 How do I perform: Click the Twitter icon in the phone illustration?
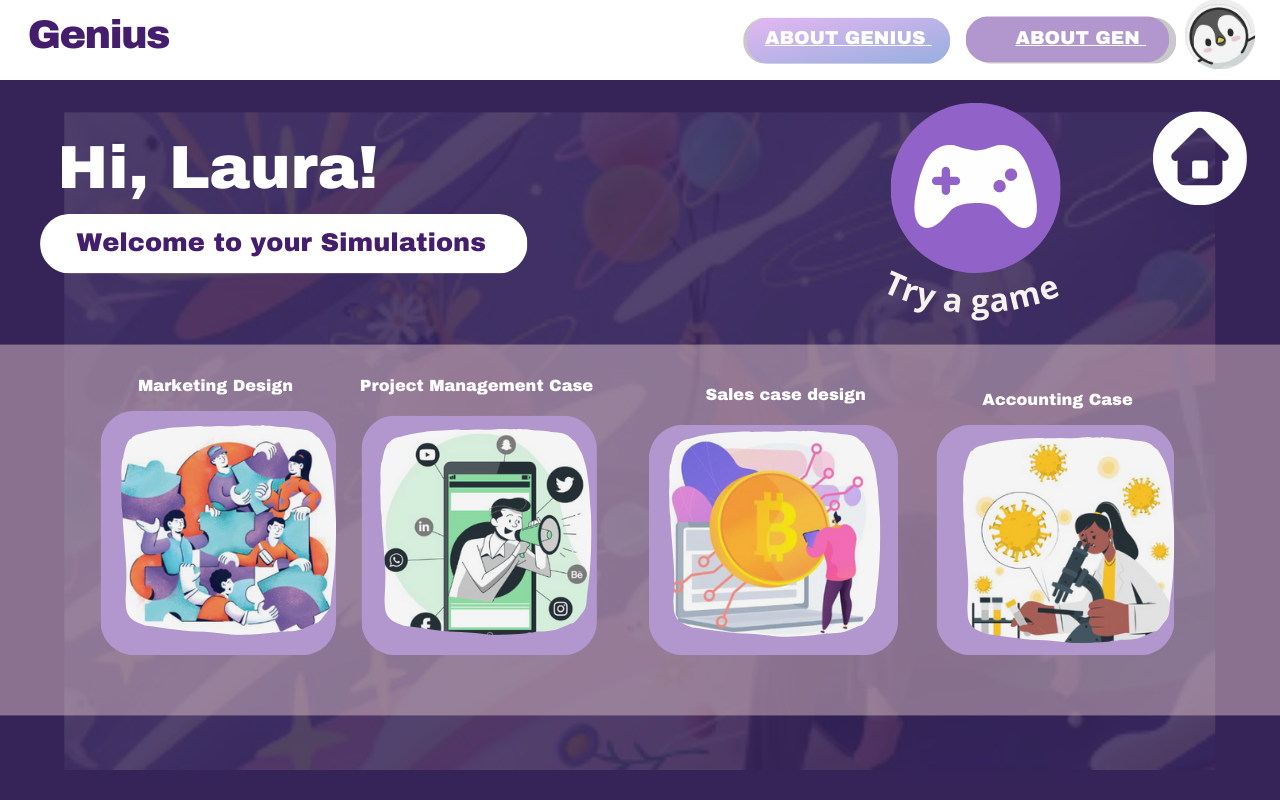[564, 485]
